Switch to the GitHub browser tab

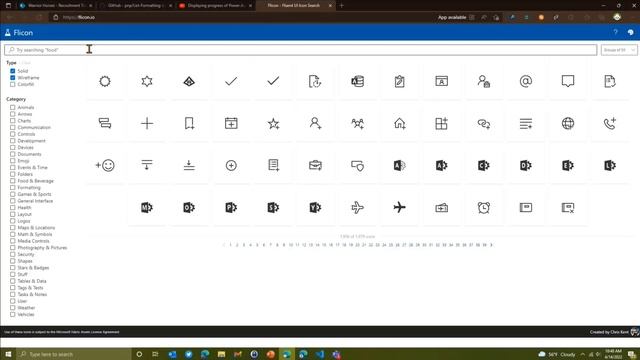pyautogui.click(x=136, y=6)
